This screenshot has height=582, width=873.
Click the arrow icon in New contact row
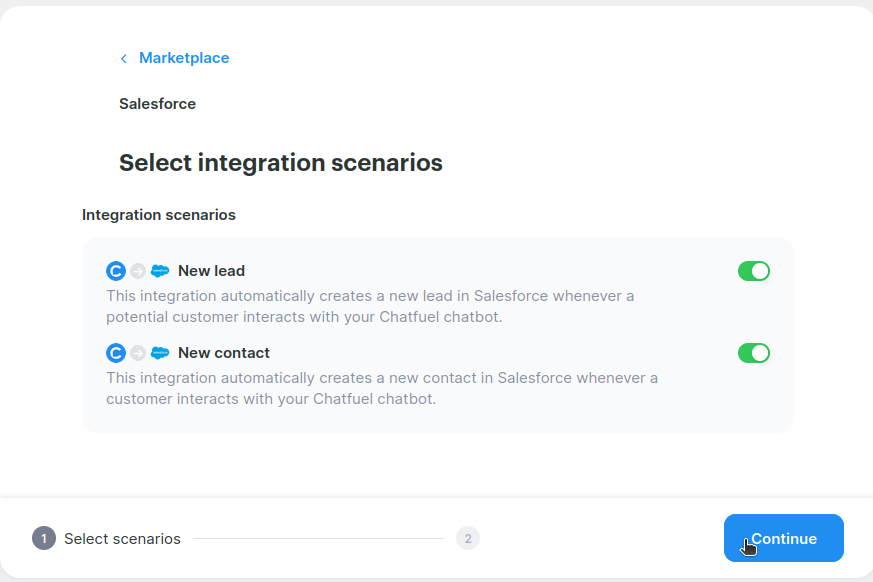(138, 353)
